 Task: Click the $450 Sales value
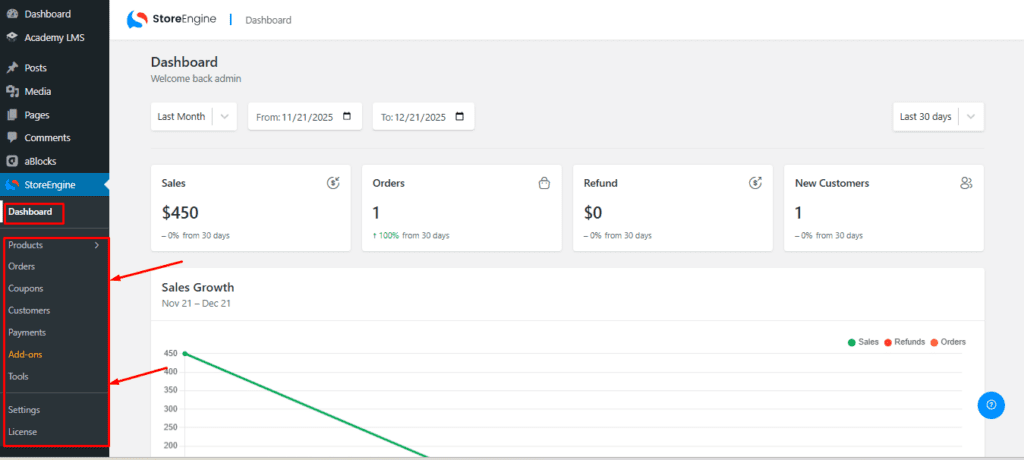point(180,212)
